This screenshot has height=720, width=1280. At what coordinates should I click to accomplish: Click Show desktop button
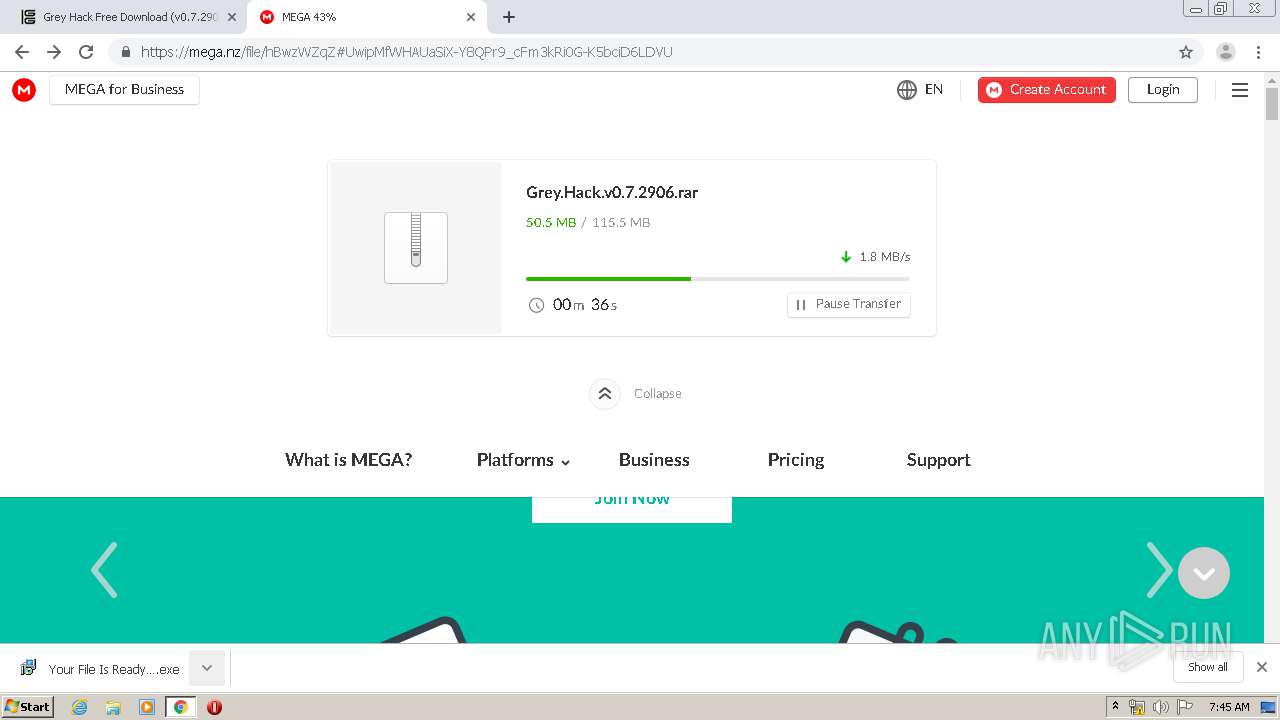pyautogui.click(x=1269, y=707)
